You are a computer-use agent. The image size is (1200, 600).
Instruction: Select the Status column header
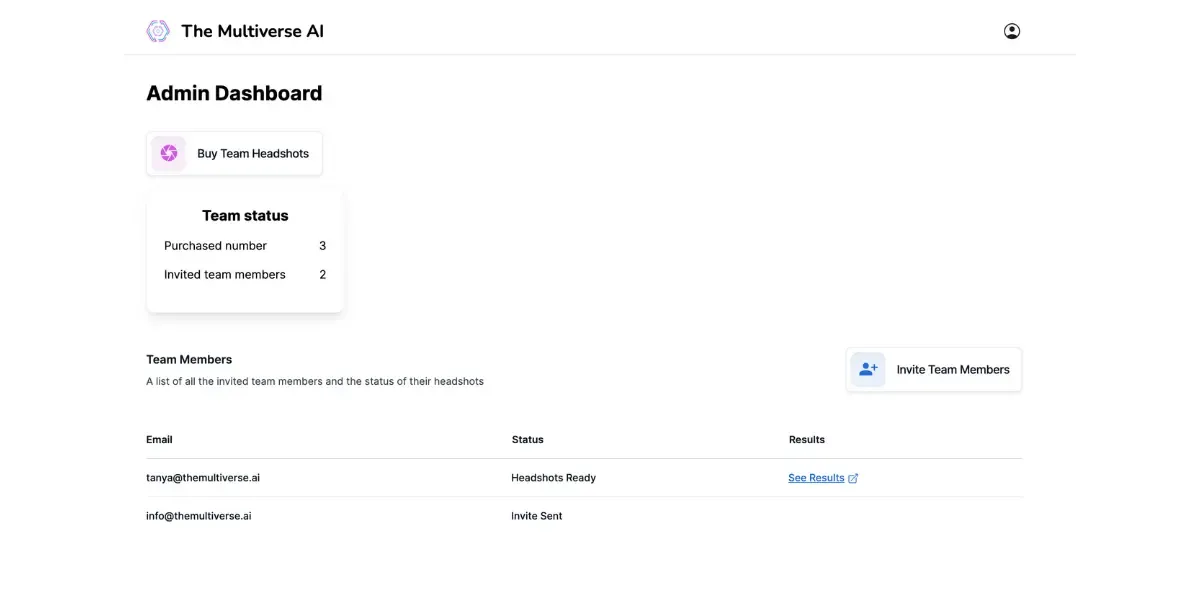click(527, 439)
